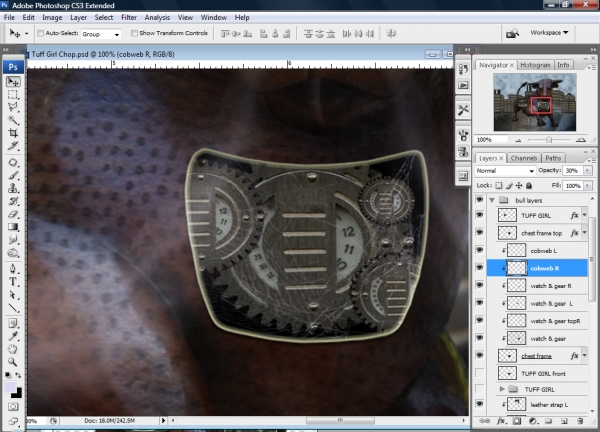Viewport: 600px width, 432px height.
Task: Open the Analysis menu
Action: tap(157, 18)
